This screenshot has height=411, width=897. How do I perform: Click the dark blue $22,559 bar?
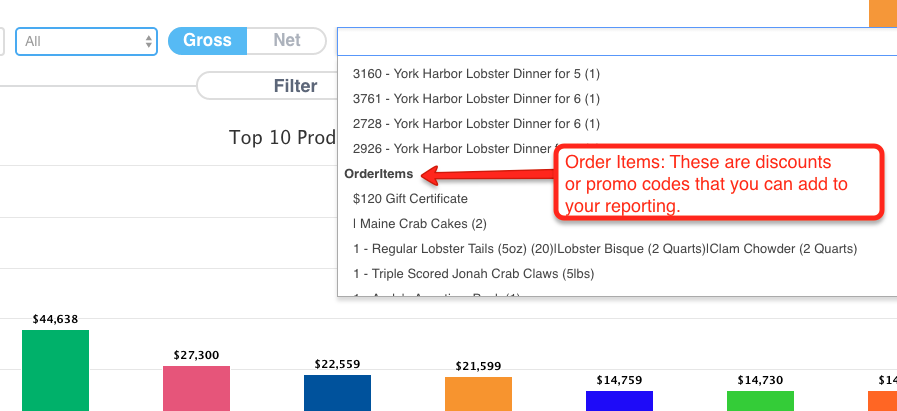[x=338, y=393]
